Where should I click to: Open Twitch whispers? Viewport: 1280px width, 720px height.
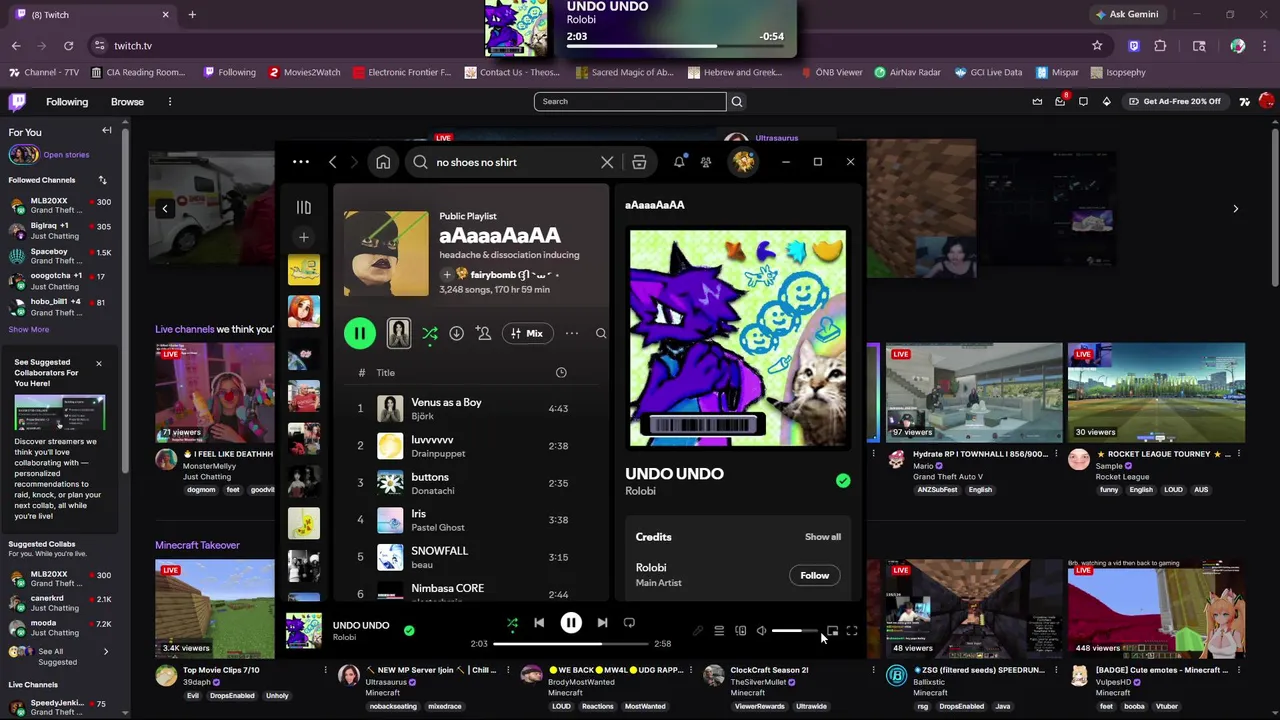(1083, 102)
